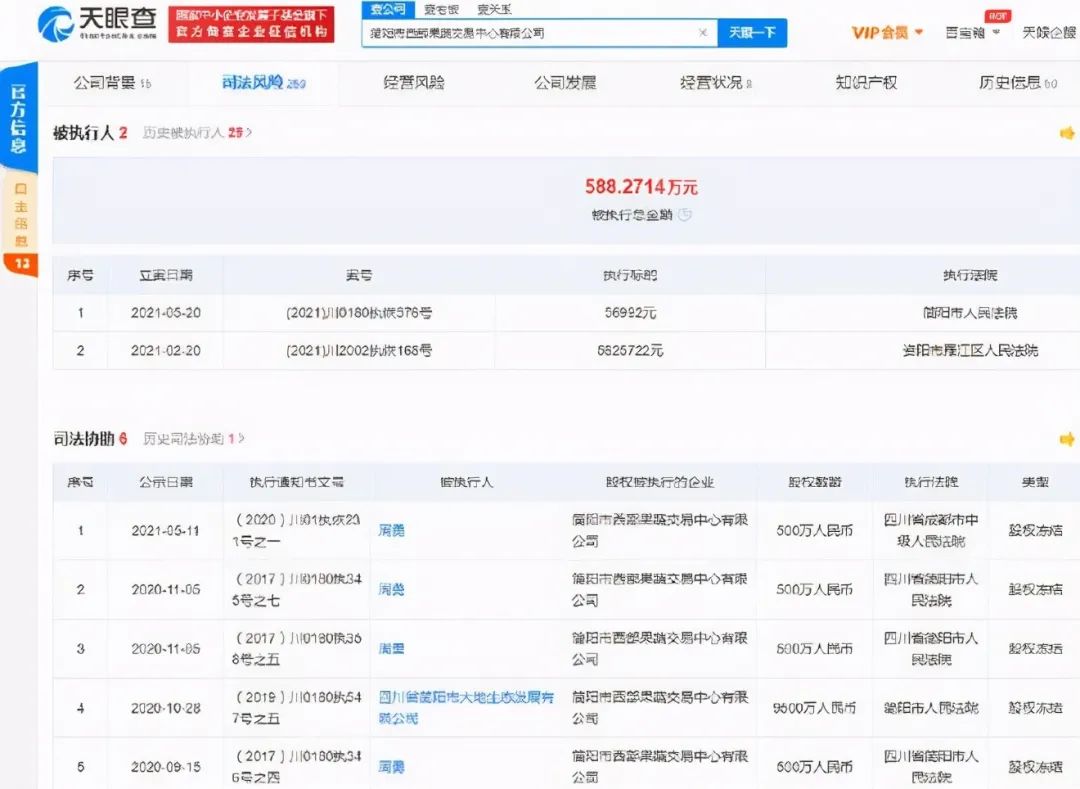Screen dimensions: 1080x789
Task: Open the 四川省简阳市大地生态发展有限公司 link
Action: (x=466, y=707)
